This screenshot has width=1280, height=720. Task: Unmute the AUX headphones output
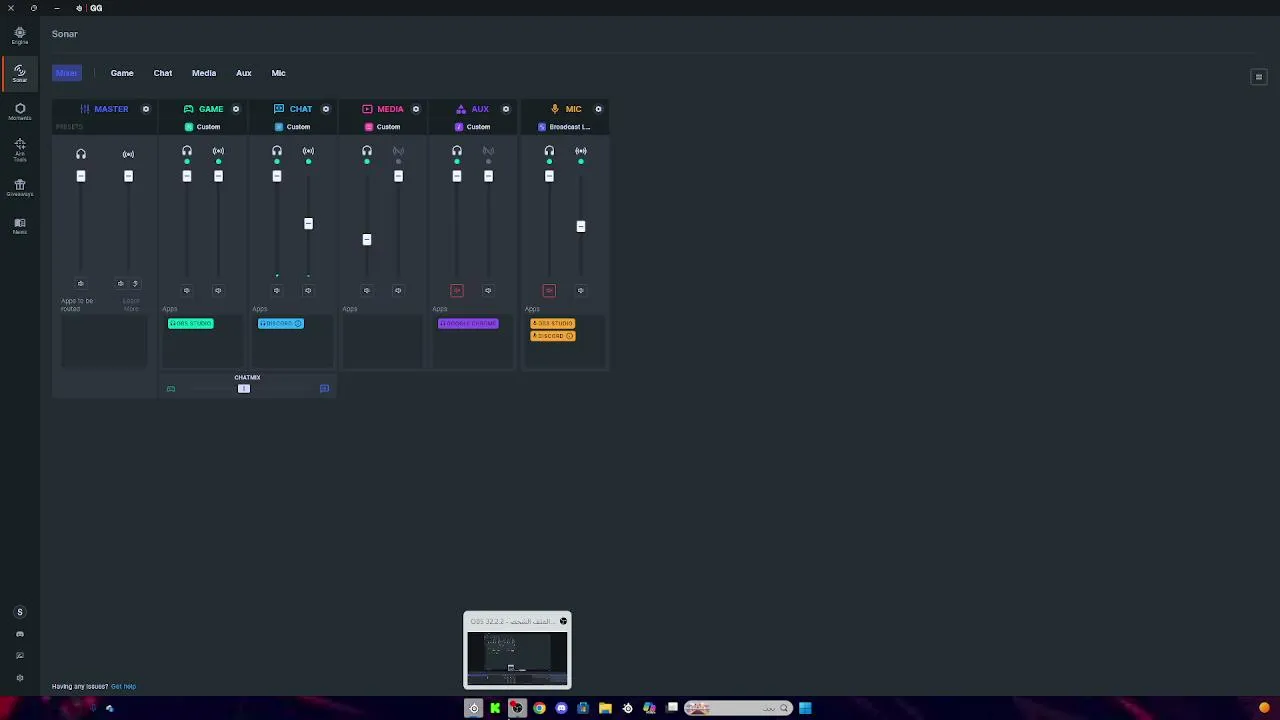pos(457,291)
